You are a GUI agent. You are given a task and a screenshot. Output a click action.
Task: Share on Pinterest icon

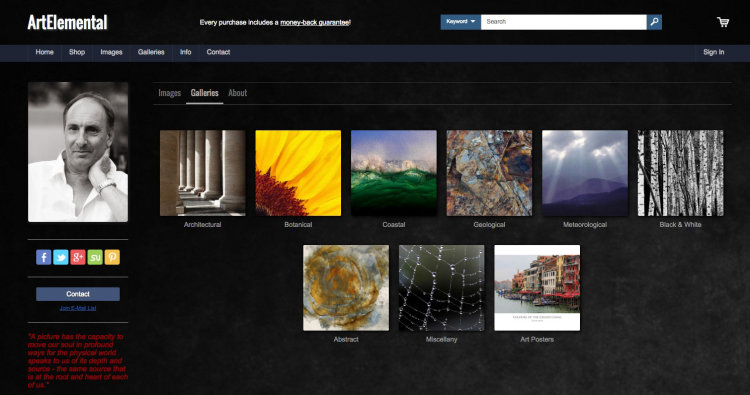pyautogui.click(x=112, y=257)
